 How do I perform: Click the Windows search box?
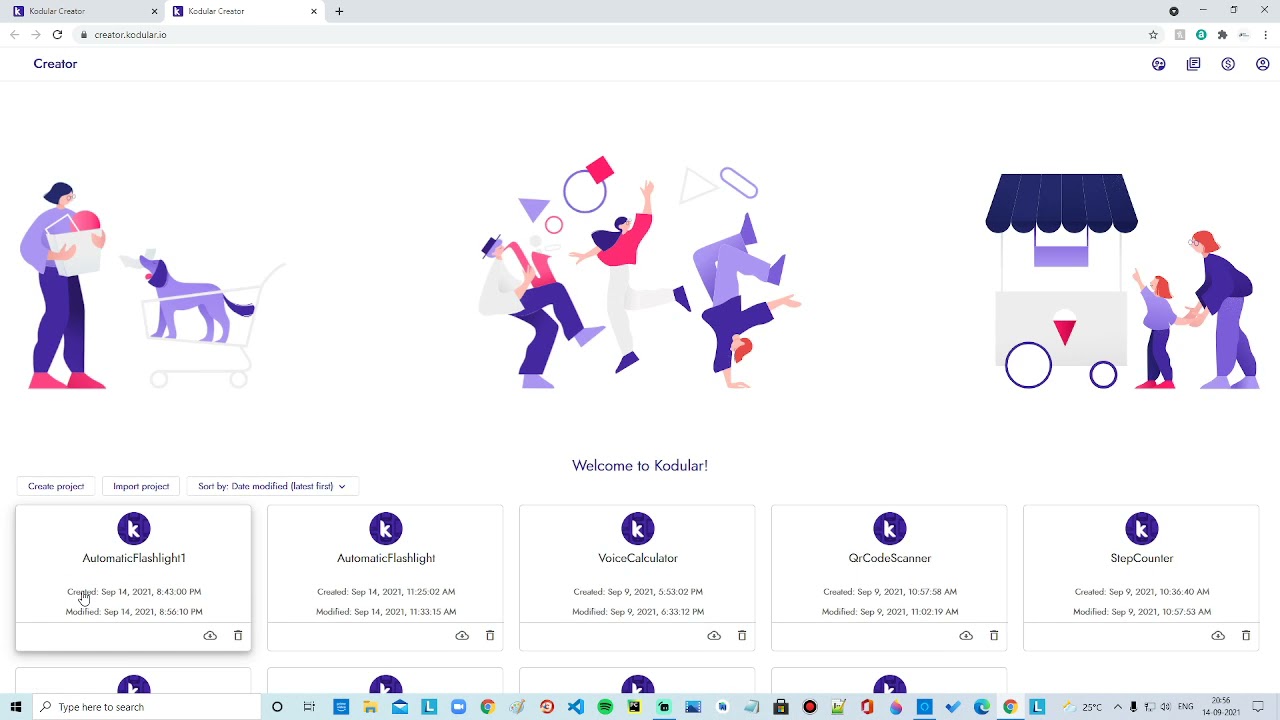click(x=148, y=707)
